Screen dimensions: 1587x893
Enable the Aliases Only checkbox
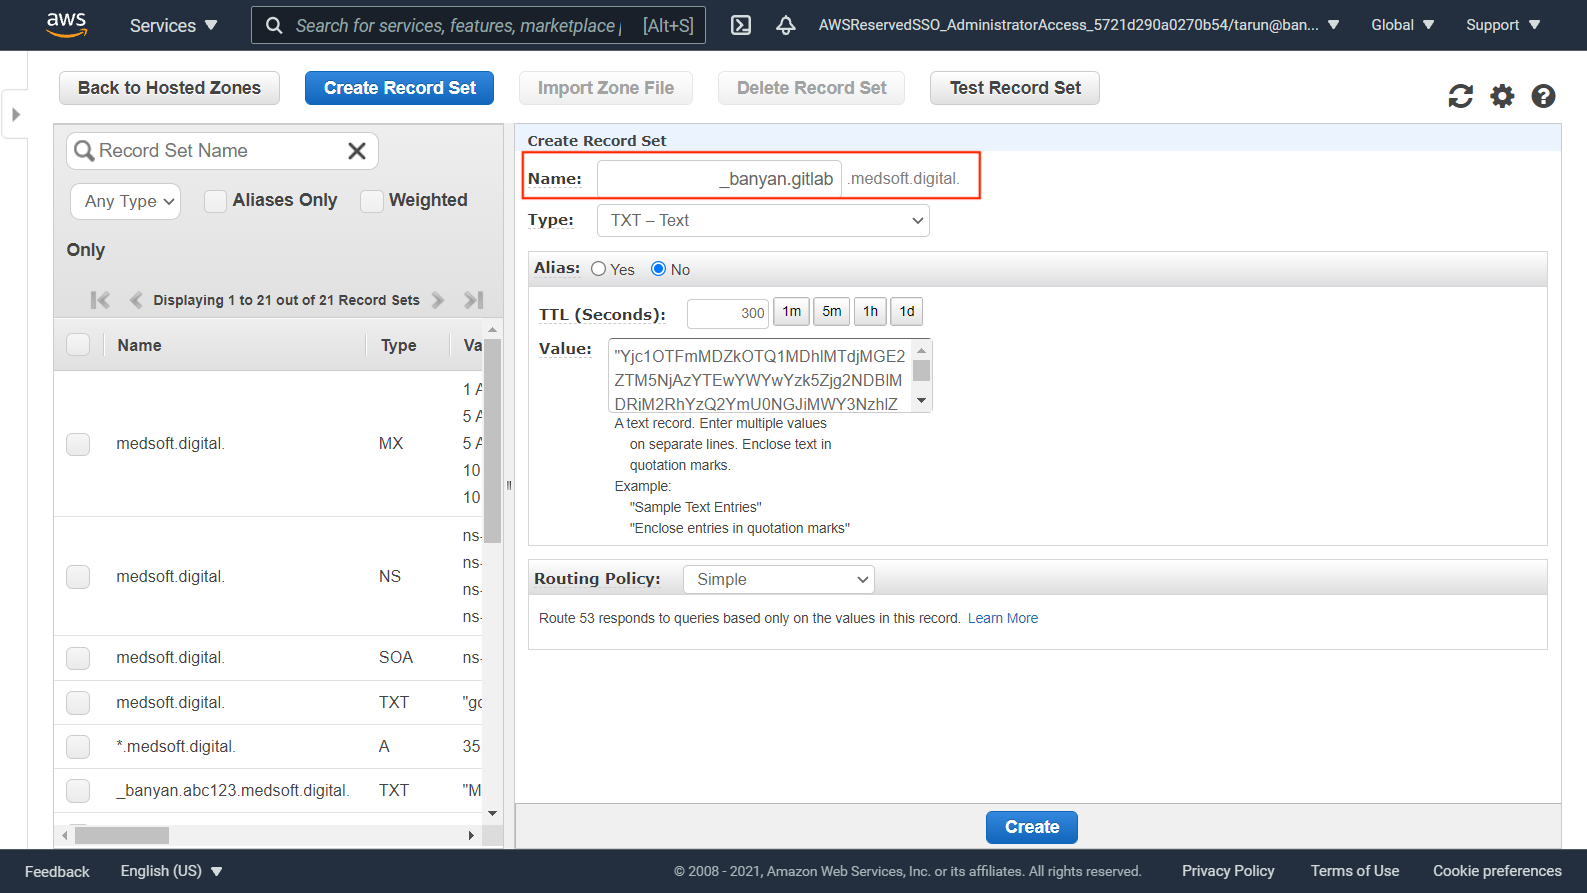tap(215, 201)
